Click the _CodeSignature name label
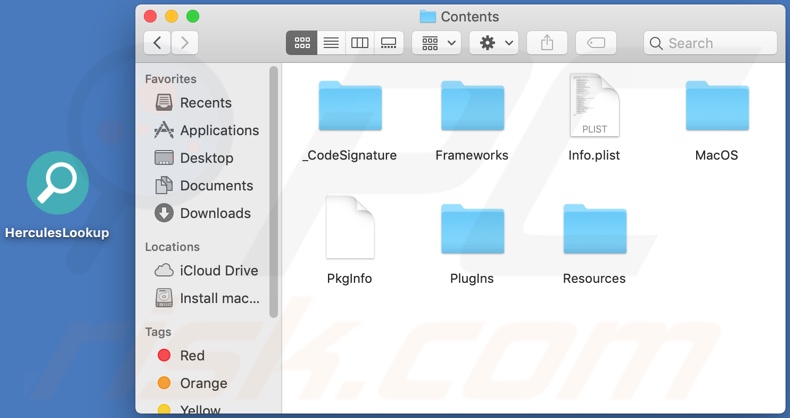Image resolution: width=790 pixels, height=418 pixels. pos(350,155)
